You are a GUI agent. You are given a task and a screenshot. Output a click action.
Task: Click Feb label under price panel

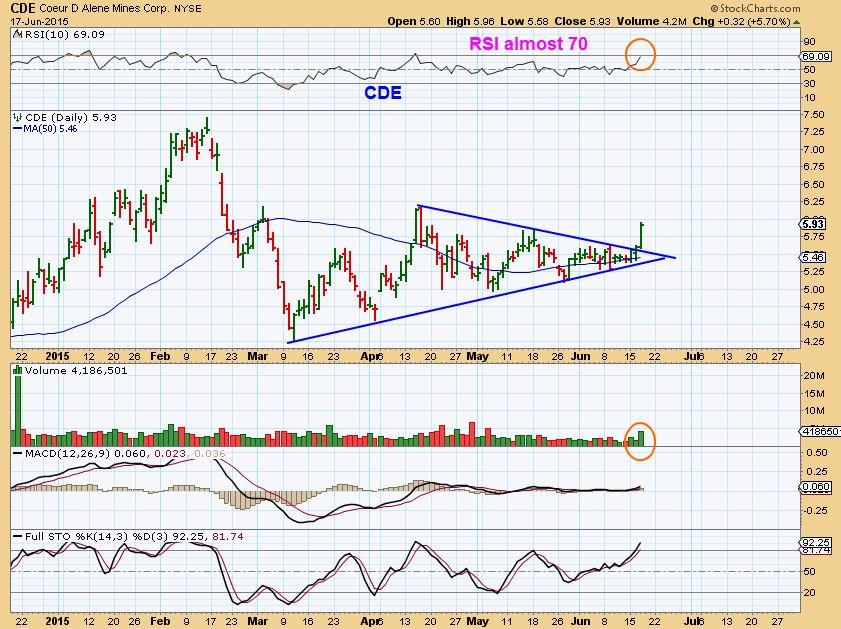(x=160, y=356)
